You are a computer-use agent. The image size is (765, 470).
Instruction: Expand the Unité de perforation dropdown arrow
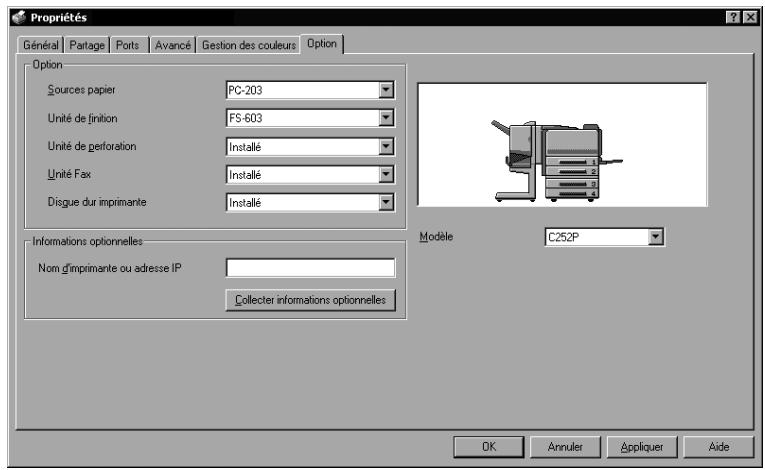click(x=386, y=146)
